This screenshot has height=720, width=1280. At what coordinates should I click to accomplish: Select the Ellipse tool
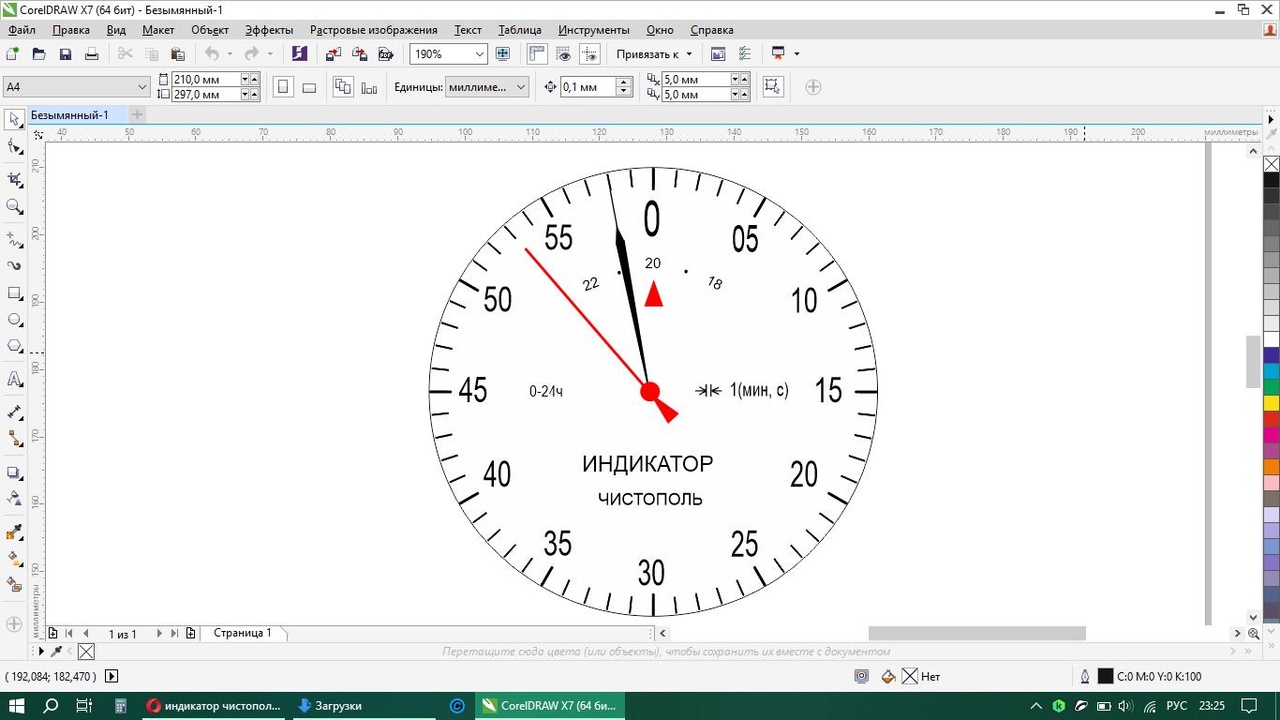coord(15,320)
